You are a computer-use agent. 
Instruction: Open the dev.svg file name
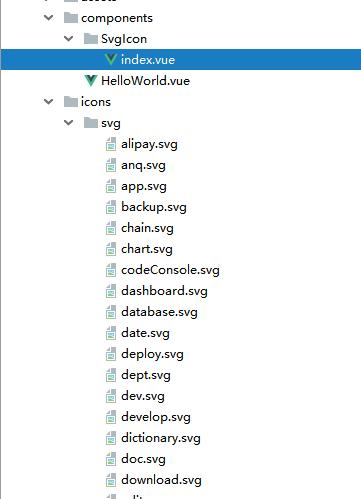[143, 396]
